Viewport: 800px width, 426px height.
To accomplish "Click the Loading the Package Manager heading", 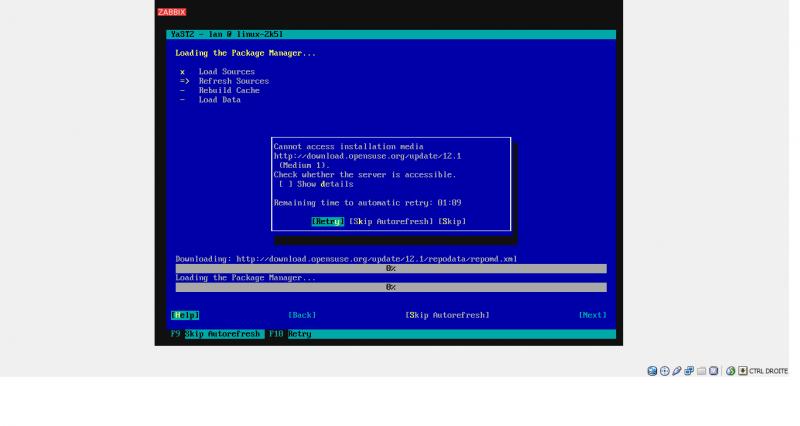I will pos(245,53).
